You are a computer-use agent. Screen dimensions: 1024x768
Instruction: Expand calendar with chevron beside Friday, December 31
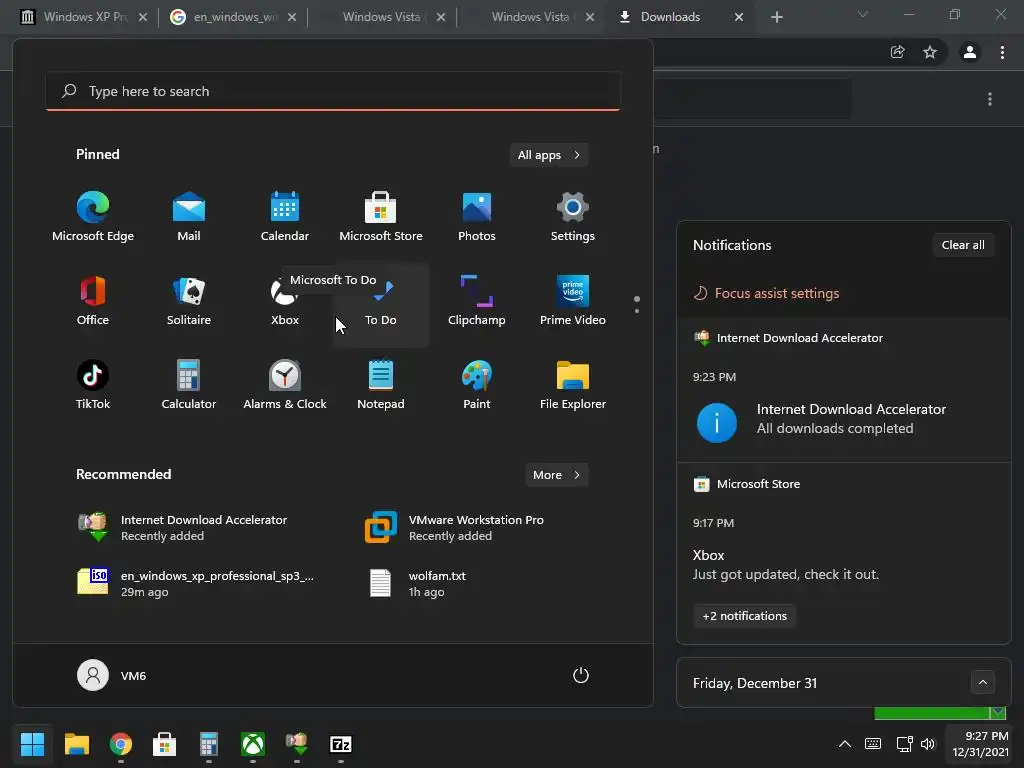click(x=982, y=682)
